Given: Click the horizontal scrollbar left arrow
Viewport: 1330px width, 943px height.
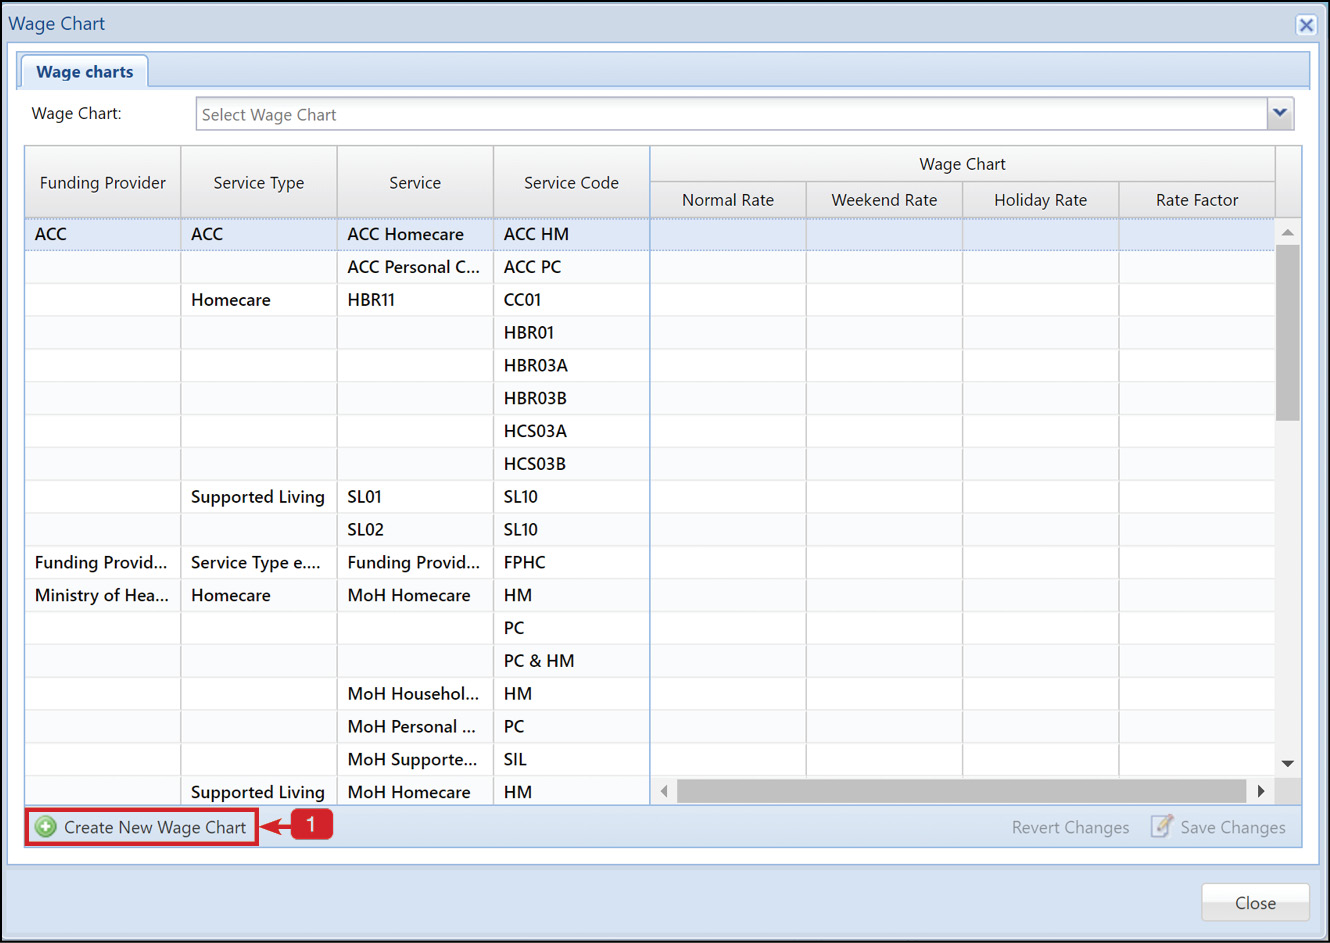Looking at the screenshot, I should (664, 791).
